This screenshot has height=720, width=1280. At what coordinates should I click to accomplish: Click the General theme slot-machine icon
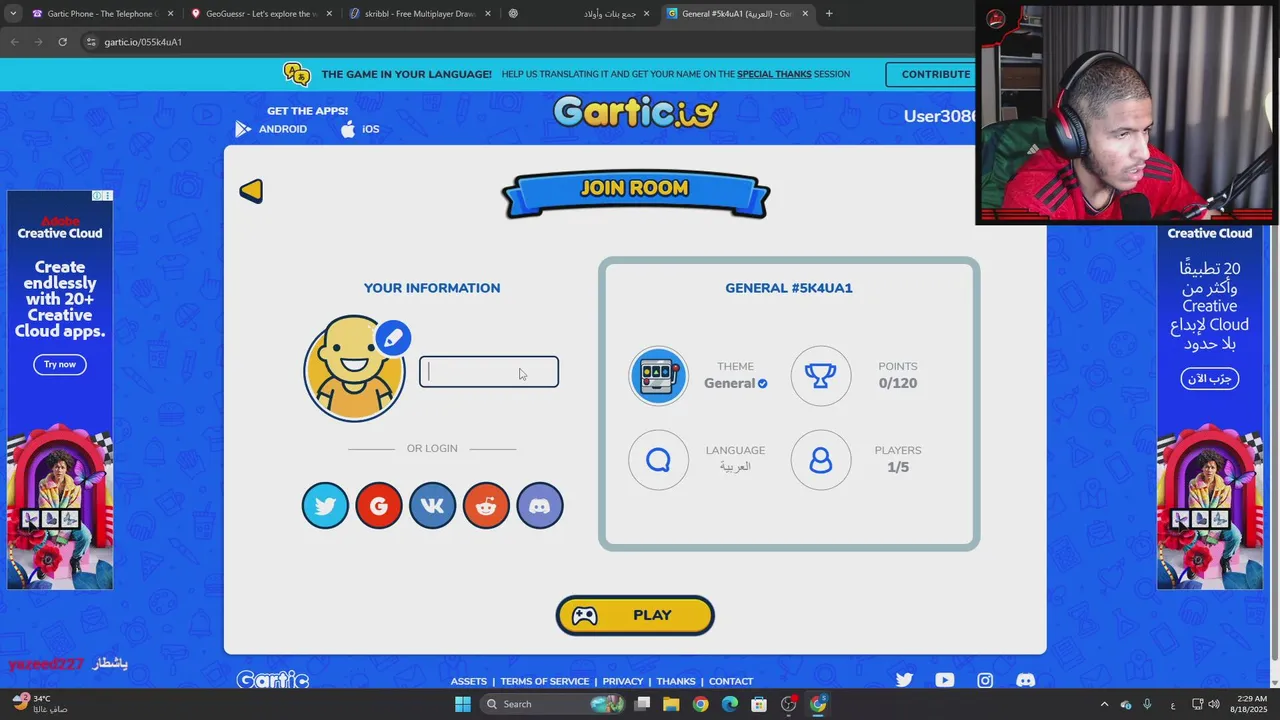pos(658,376)
